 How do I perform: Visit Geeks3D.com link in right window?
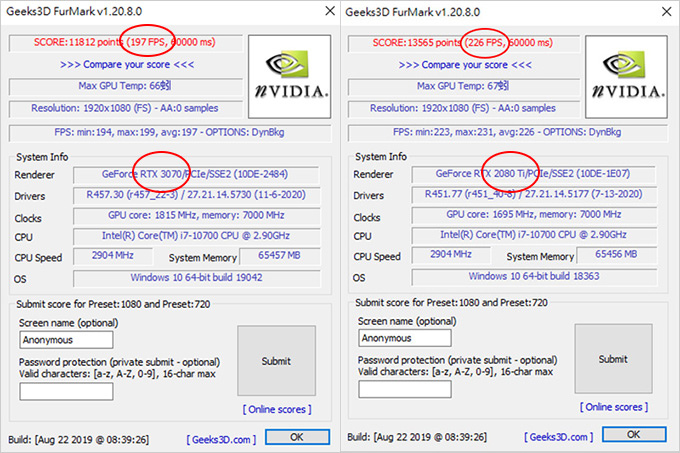click(559, 437)
